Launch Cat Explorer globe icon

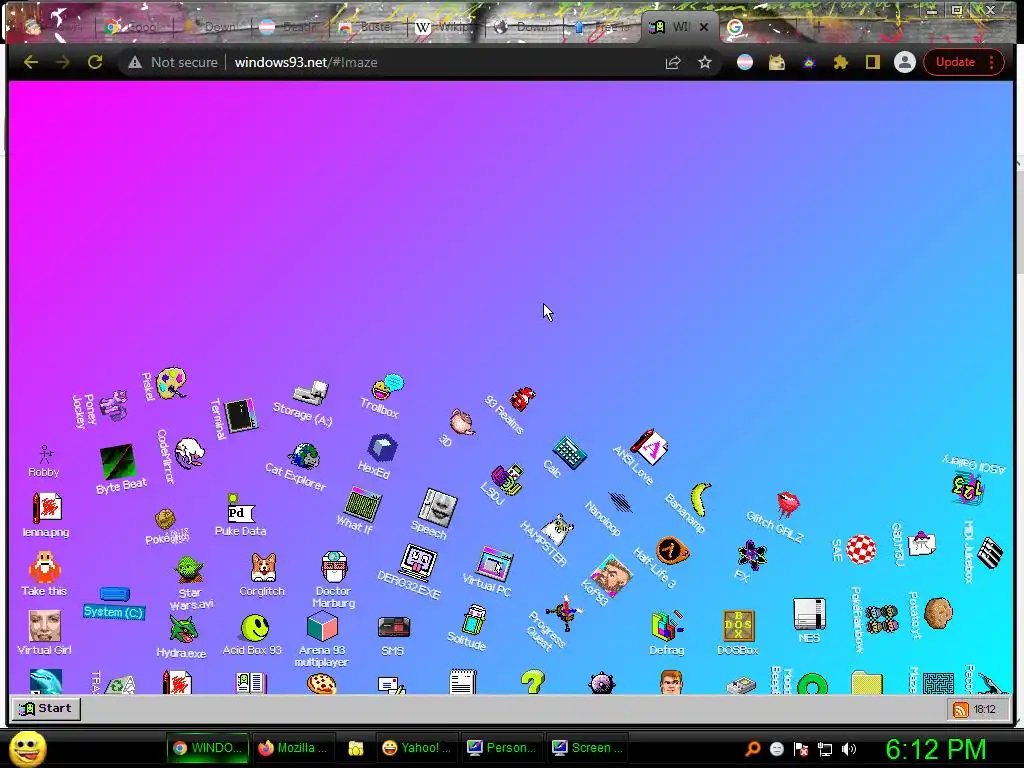pyautogui.click(x=304, y=456)
